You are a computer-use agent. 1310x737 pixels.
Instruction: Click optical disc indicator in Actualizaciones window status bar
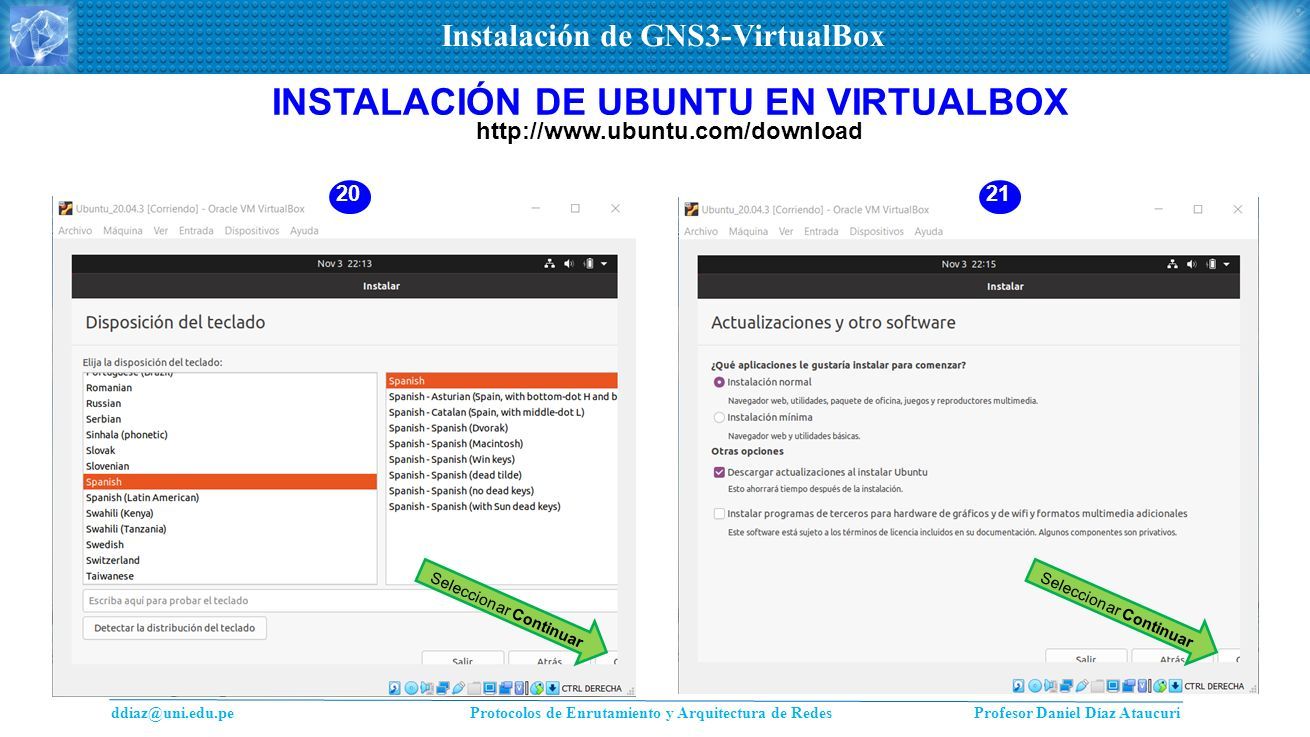[x=1034, y=686]
